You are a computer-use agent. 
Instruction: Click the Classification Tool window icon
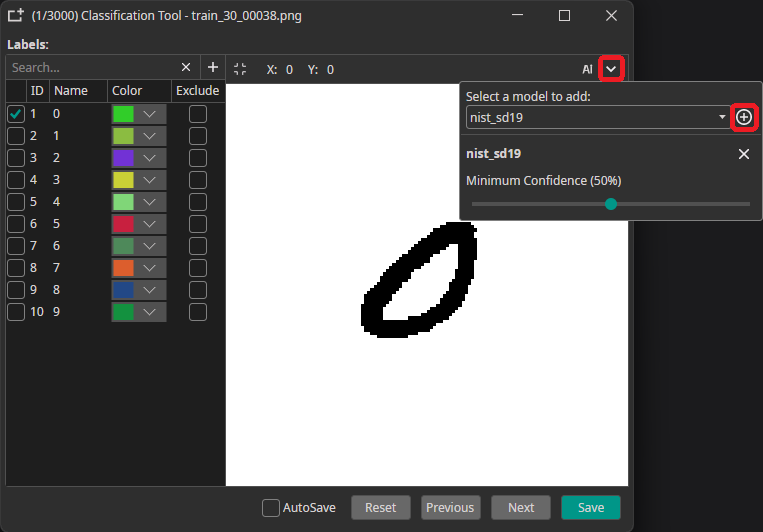(x=16, y=16)
